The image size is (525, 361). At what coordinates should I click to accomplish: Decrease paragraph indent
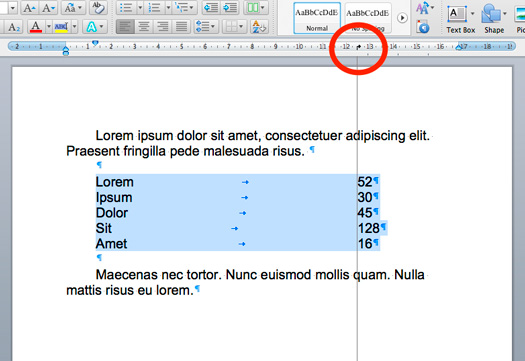tap(211, 7)
